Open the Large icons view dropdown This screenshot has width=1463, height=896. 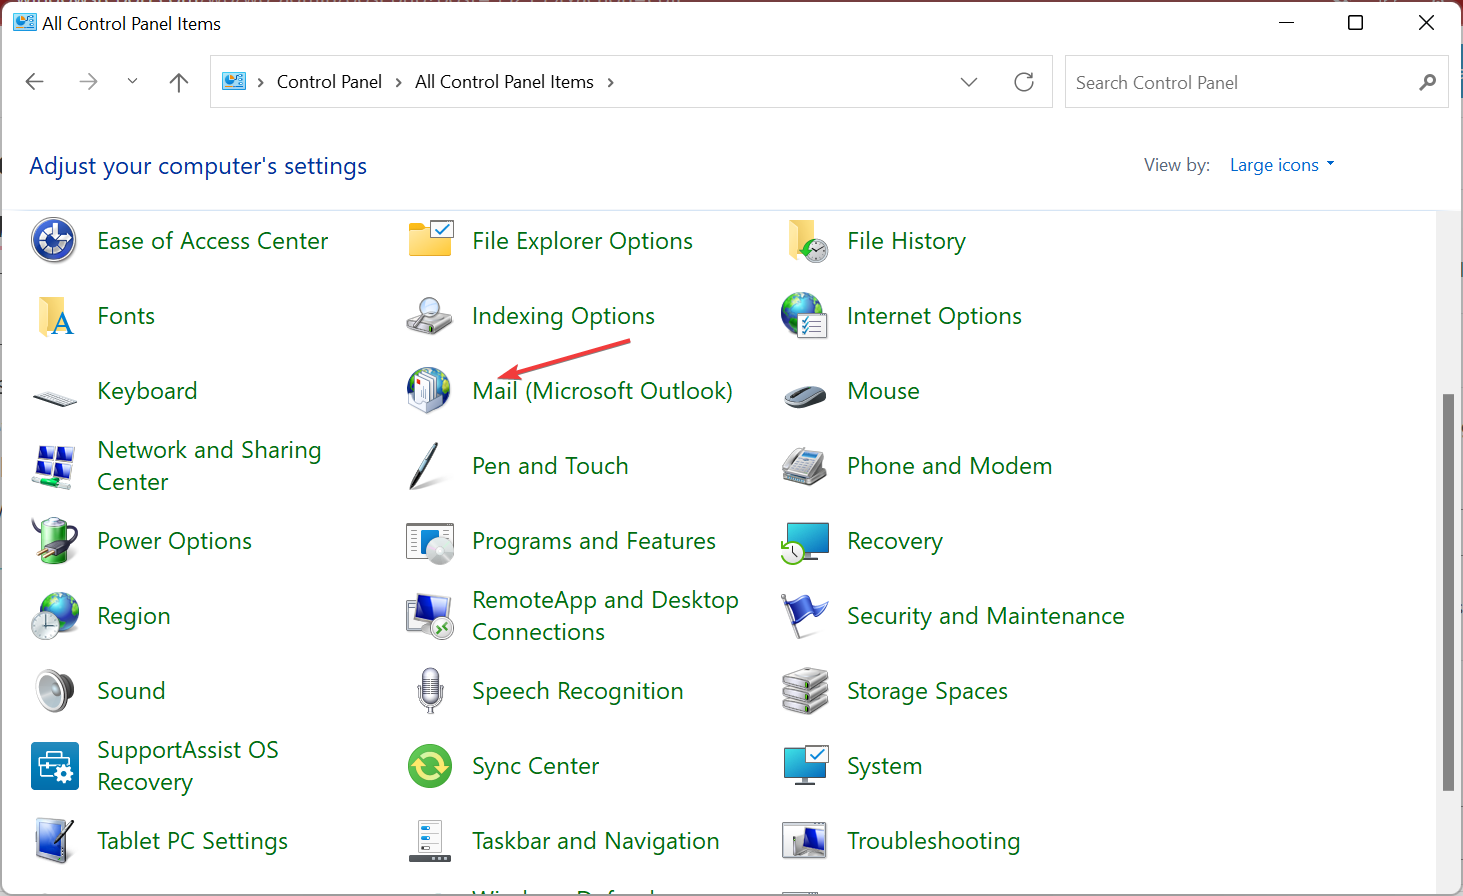pyautogui.click(x=1282, y=165)
